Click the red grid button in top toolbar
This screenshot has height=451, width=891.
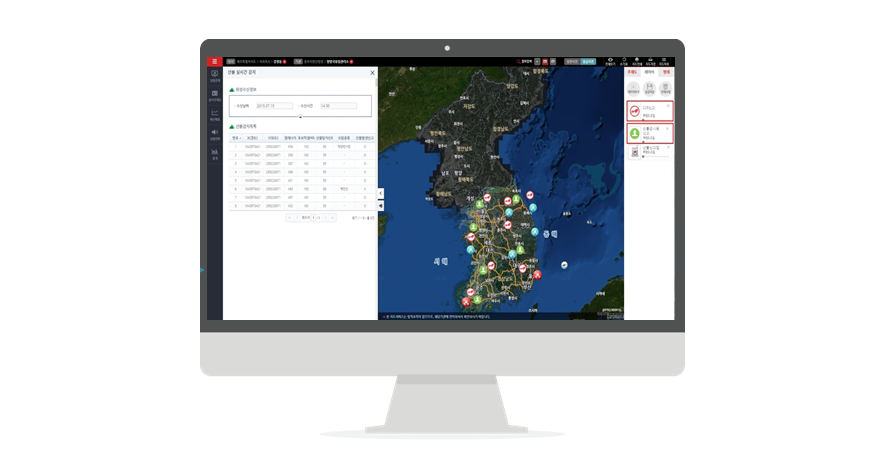click(x=545, y=61)
